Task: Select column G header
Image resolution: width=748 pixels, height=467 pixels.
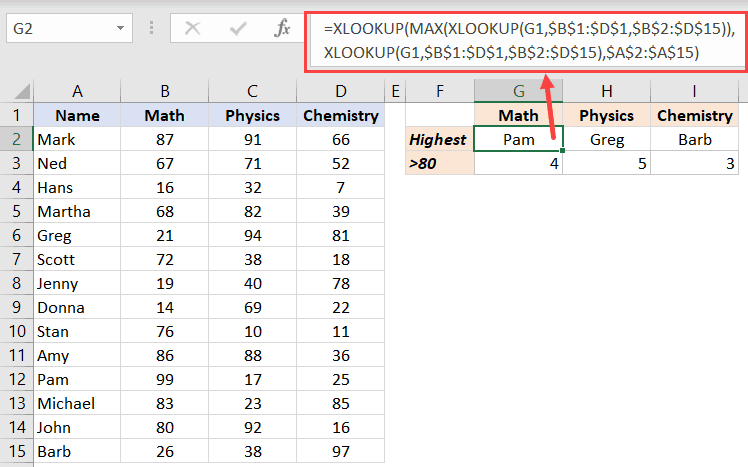Action: [x=519, y=91]
